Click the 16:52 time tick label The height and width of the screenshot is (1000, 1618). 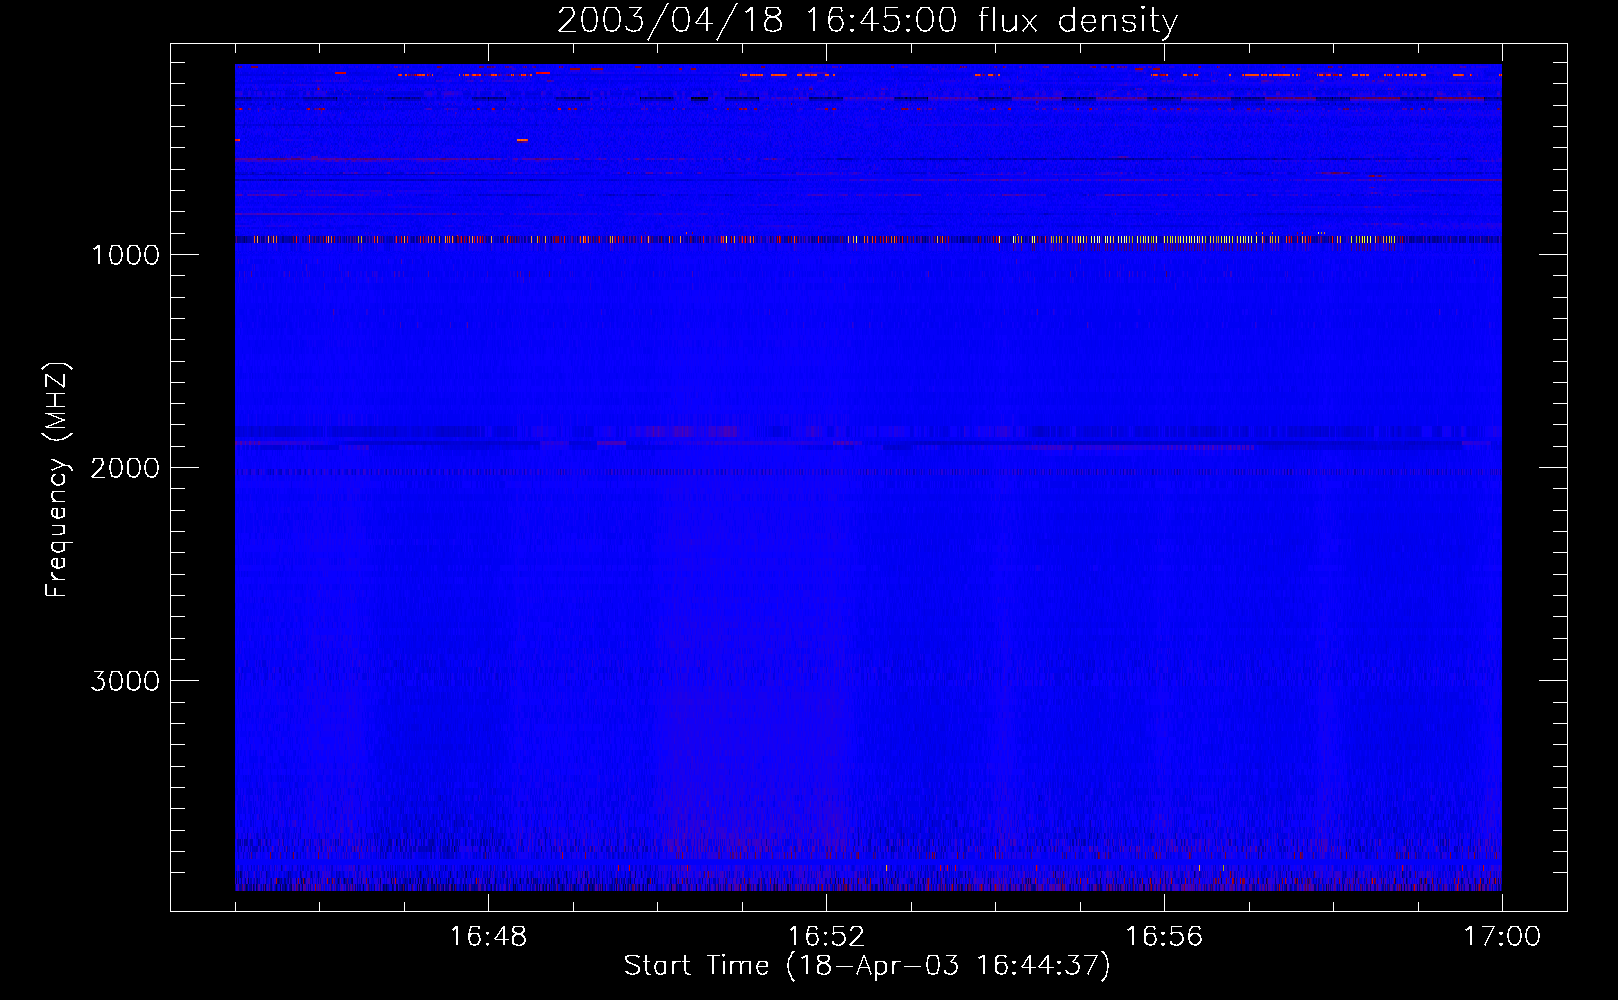click(826, 937)
